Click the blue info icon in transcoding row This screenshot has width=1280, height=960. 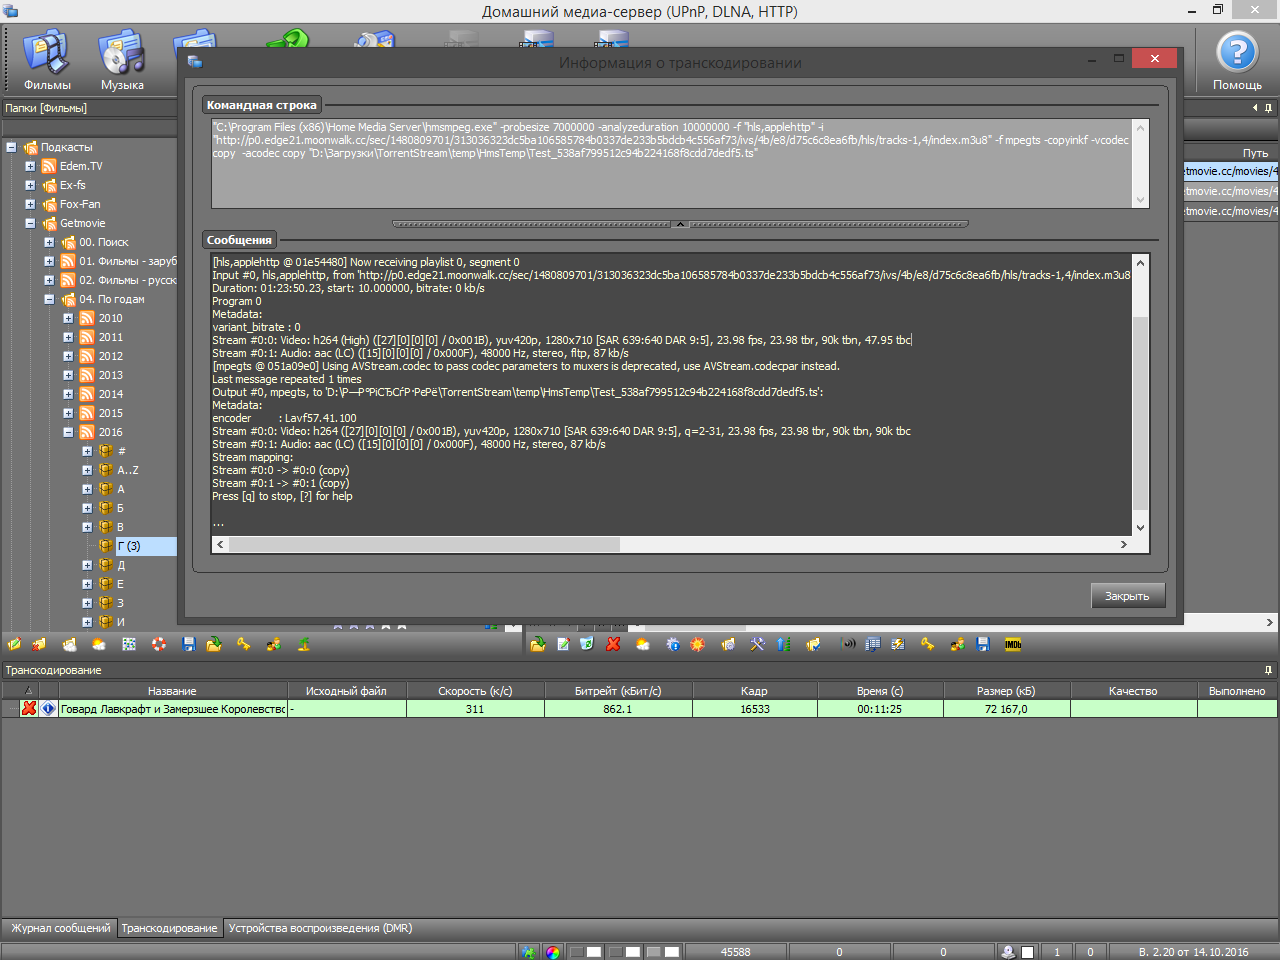[x=48, y=709]
